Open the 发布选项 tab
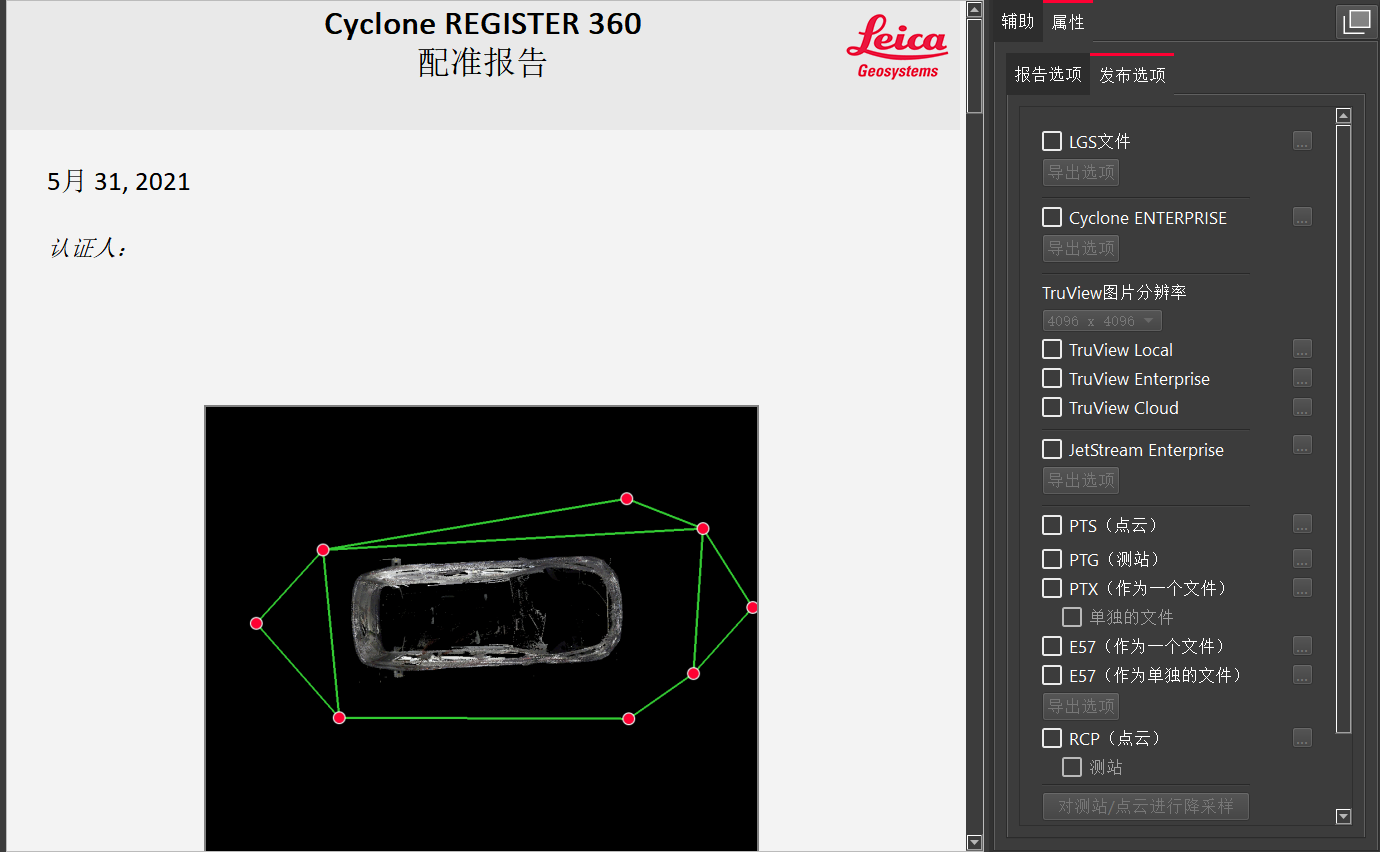 (1132, 74)
